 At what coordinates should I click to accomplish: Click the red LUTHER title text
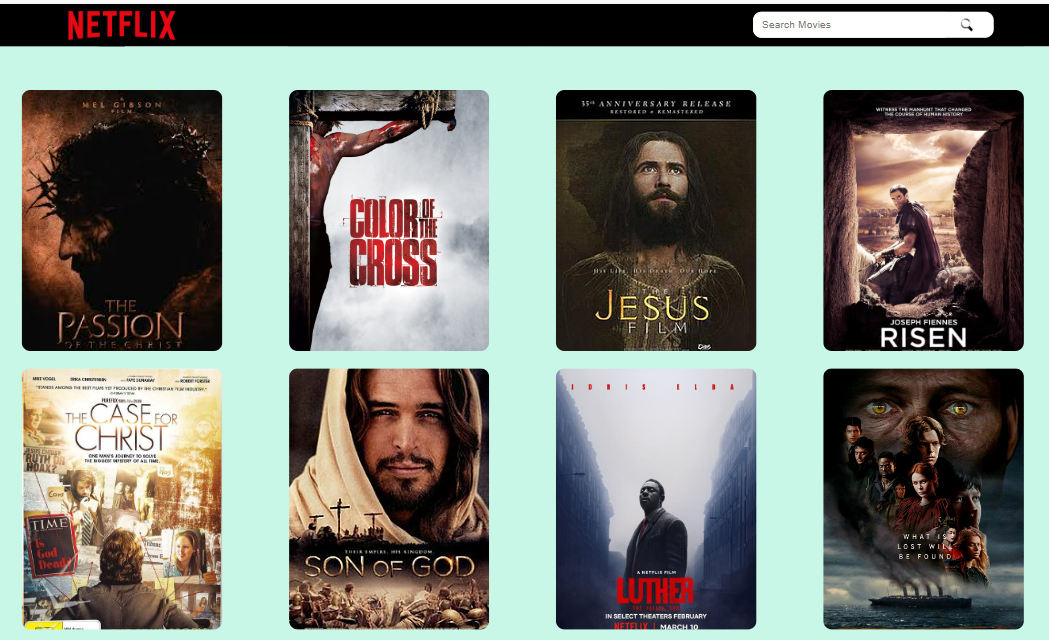[656, 591]
